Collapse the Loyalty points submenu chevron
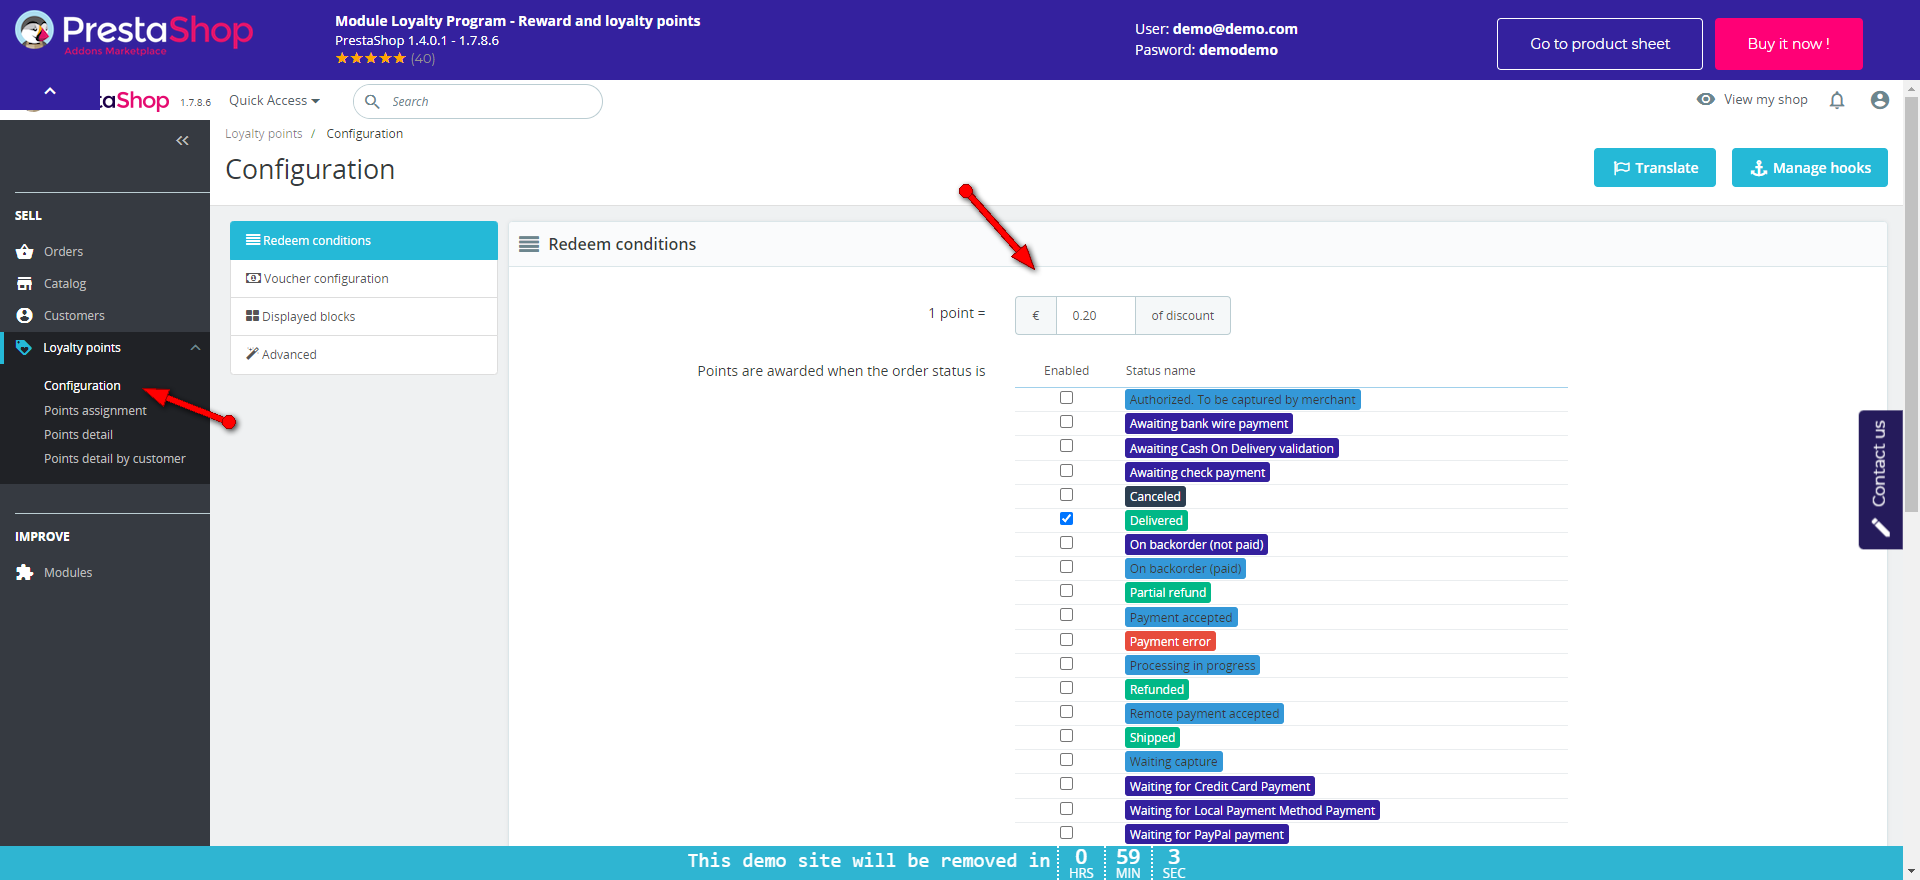1920x880 pixels. (195, 348)
